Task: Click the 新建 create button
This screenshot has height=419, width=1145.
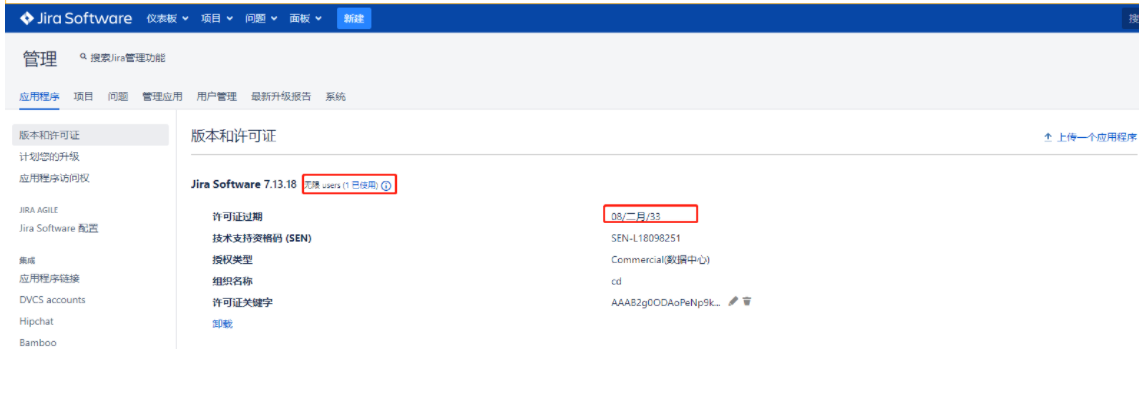Action: coord(354,18)
